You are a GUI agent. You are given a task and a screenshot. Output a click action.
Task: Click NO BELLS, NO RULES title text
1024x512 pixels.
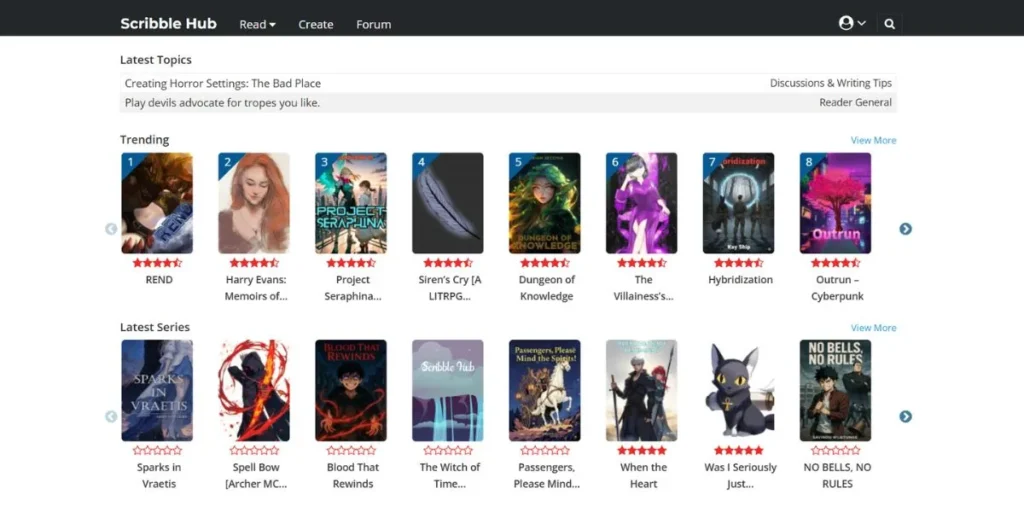(x=837, y=475)
